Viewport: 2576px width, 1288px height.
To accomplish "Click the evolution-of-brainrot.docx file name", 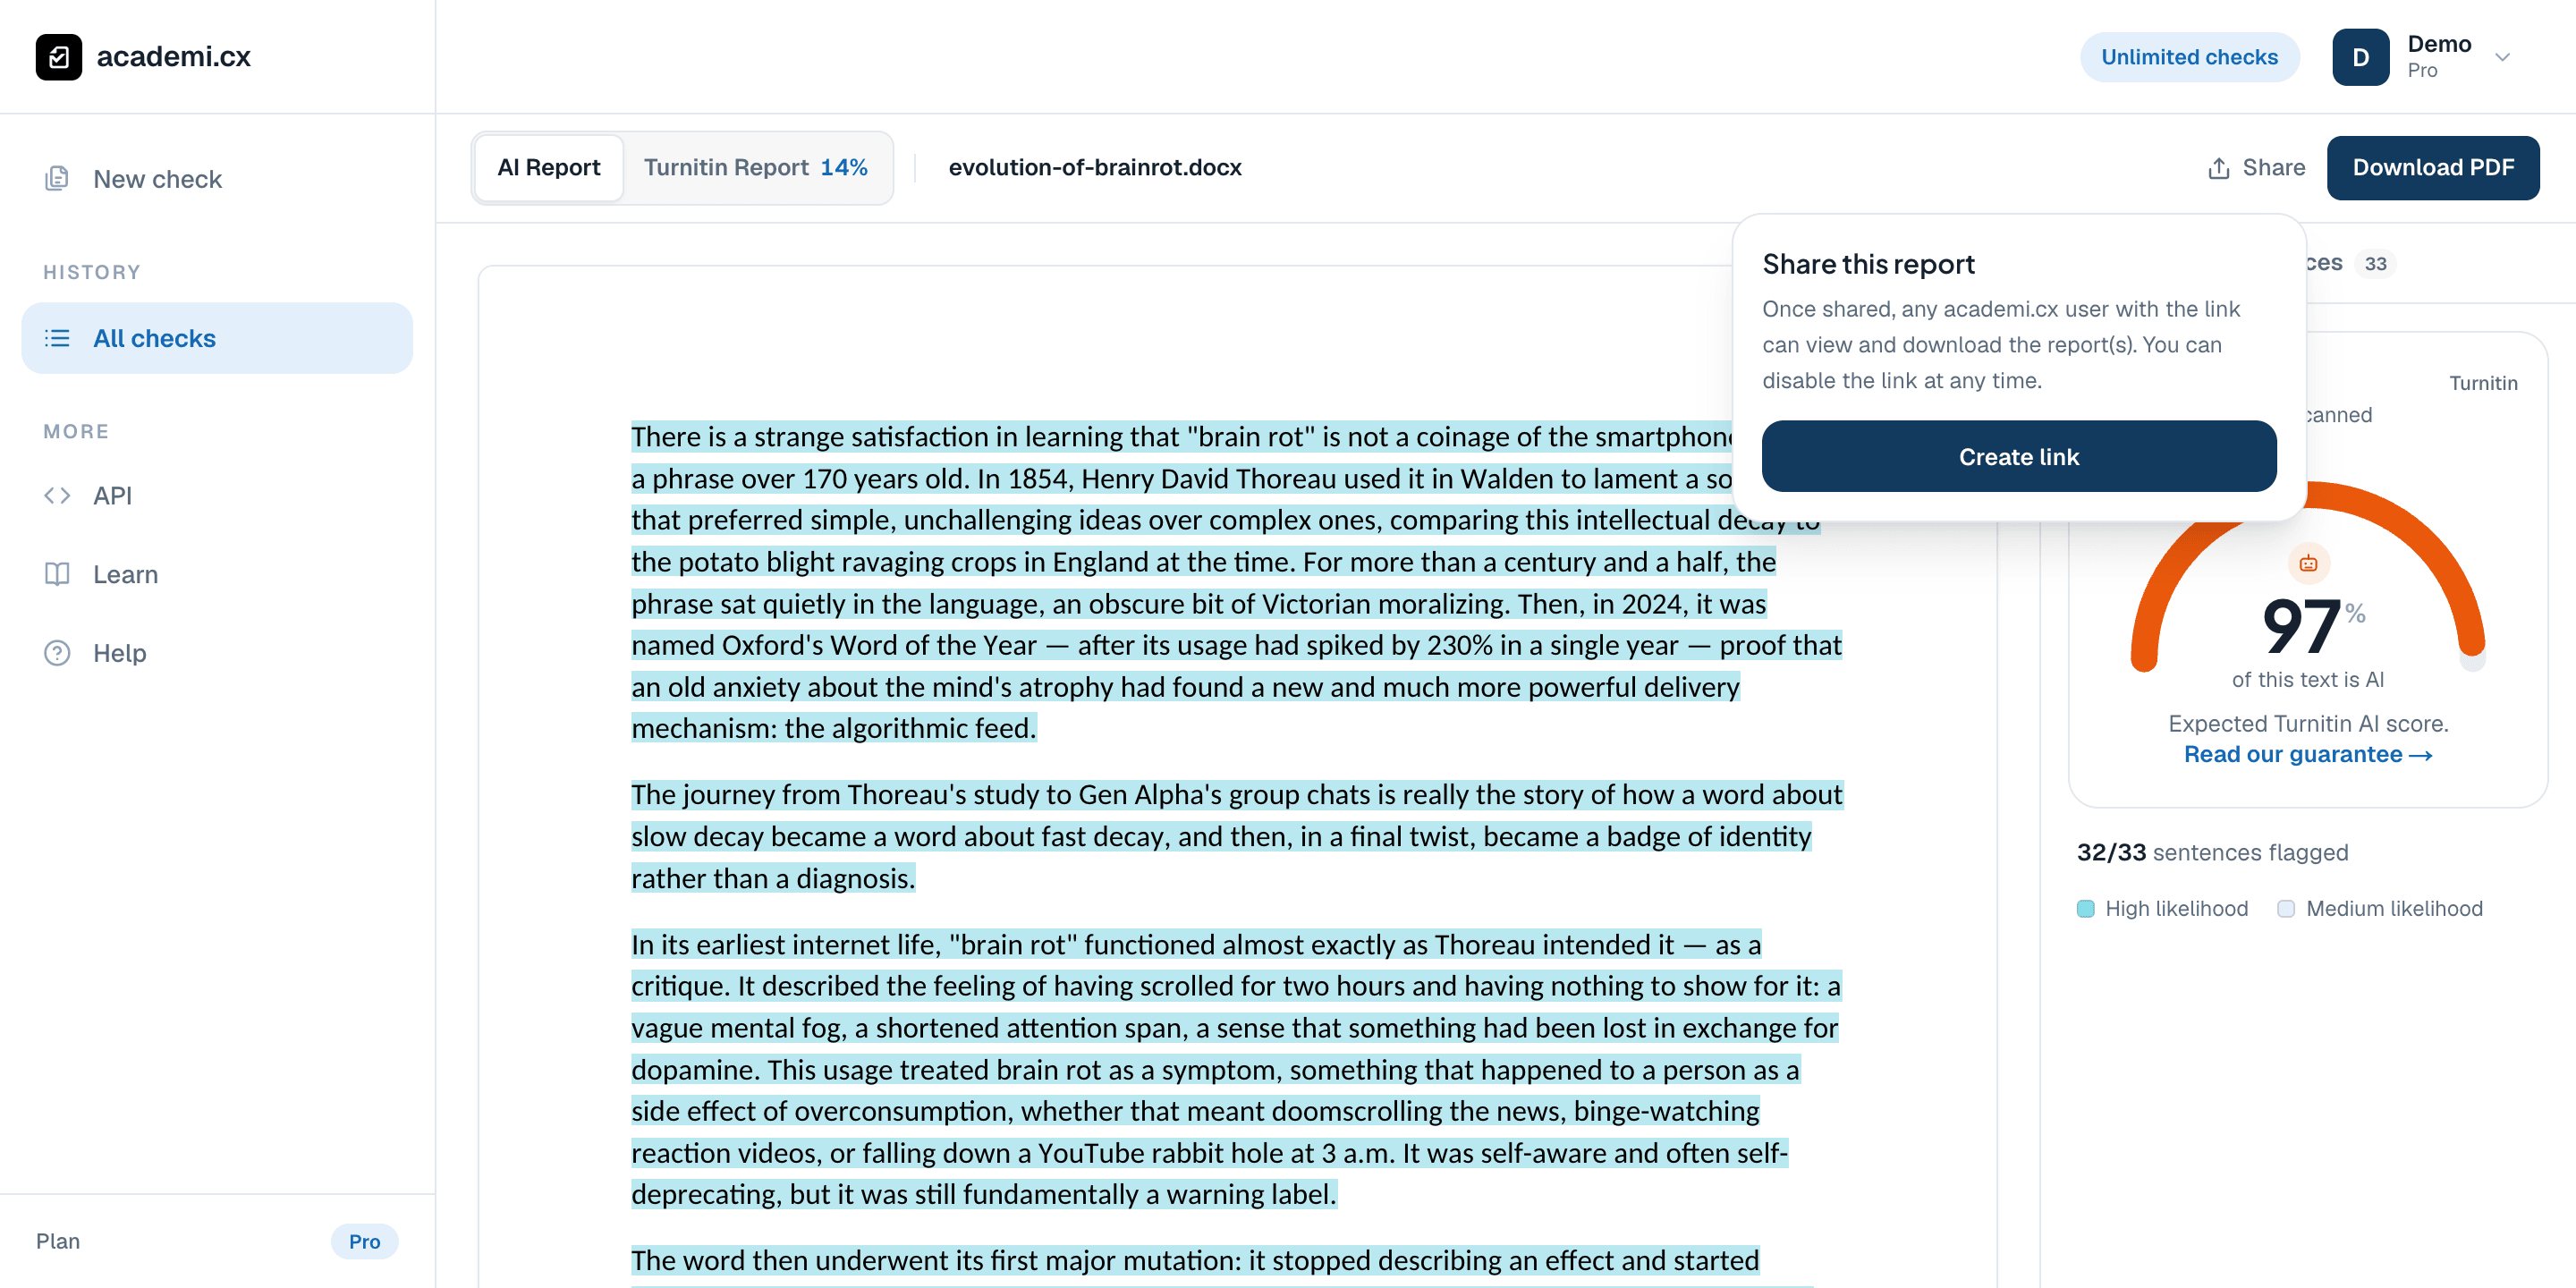I will tap(1094, 167).
